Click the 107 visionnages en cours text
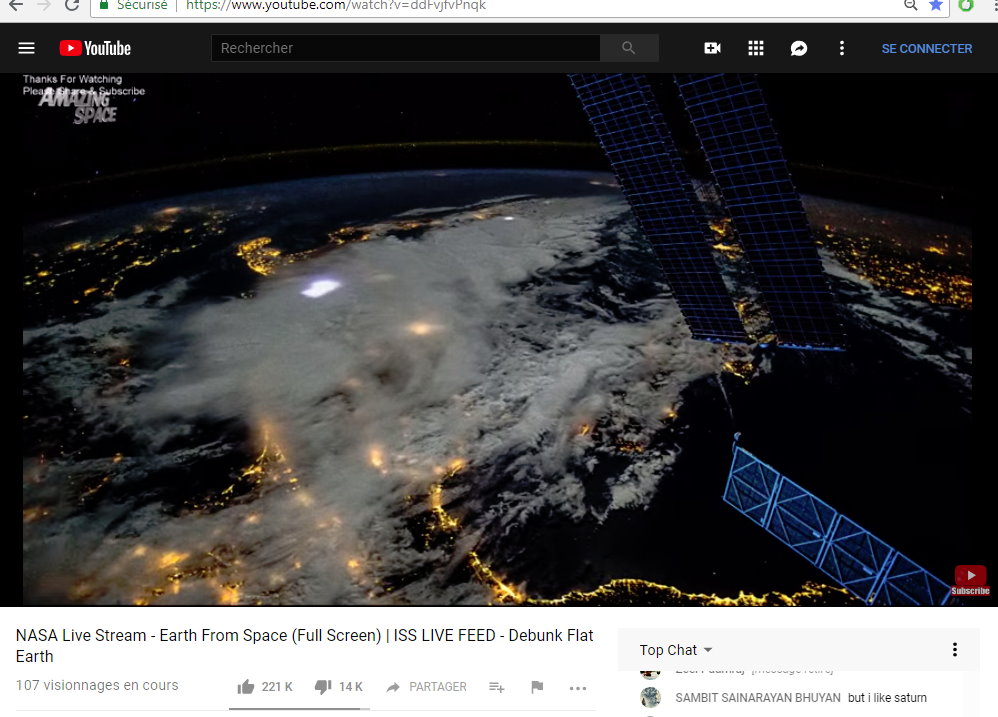 pos(97,685)
